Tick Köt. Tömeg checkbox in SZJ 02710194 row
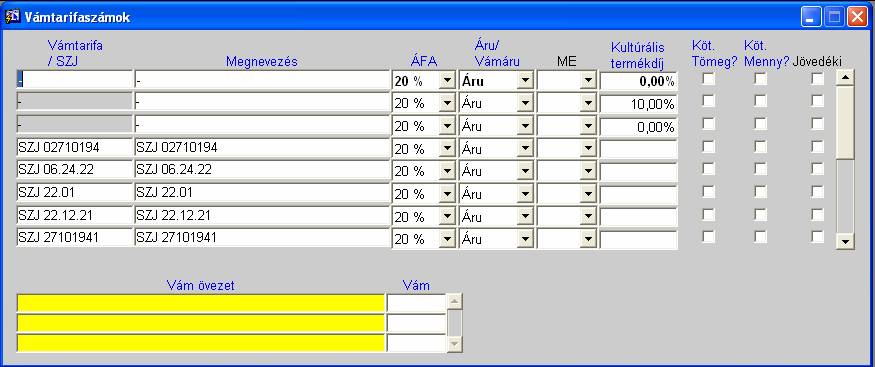Viewport: 875px width, 367px height. tap(709, 147)
